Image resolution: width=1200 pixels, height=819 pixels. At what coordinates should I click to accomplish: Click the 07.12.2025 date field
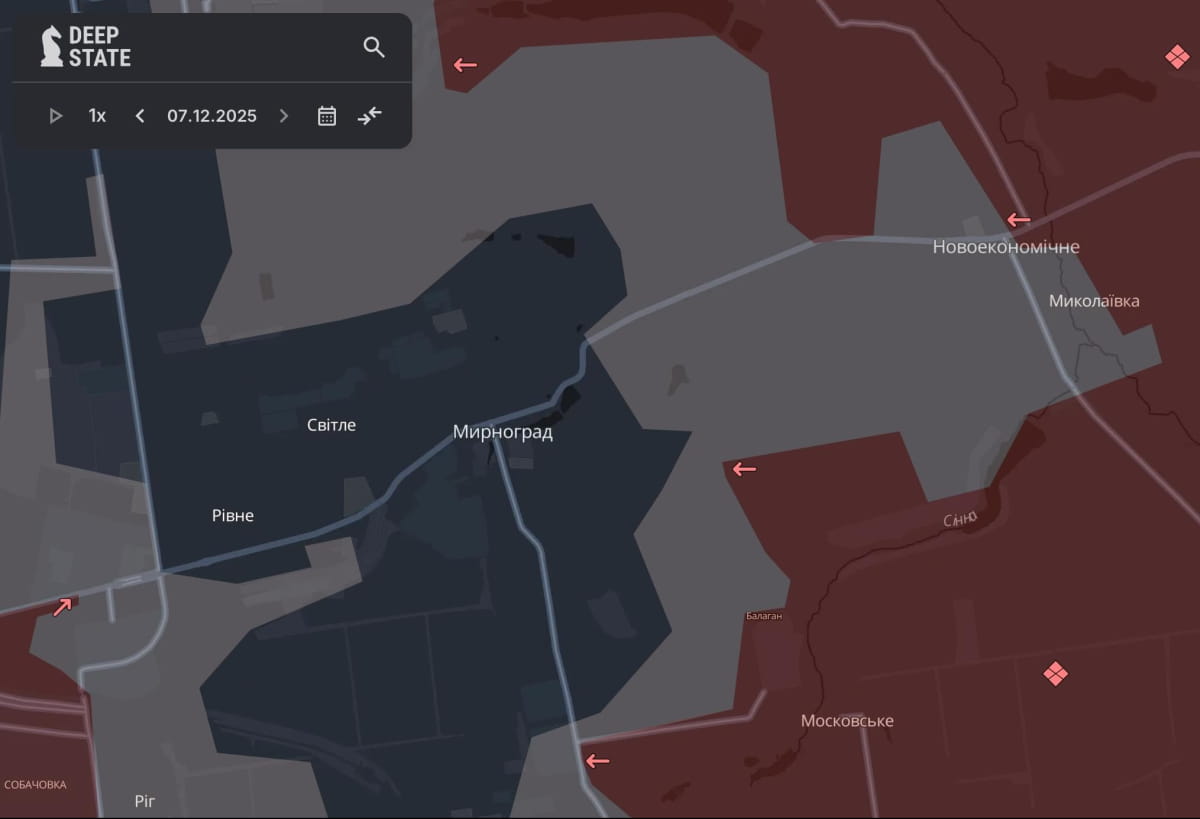(x=212, y=116)
